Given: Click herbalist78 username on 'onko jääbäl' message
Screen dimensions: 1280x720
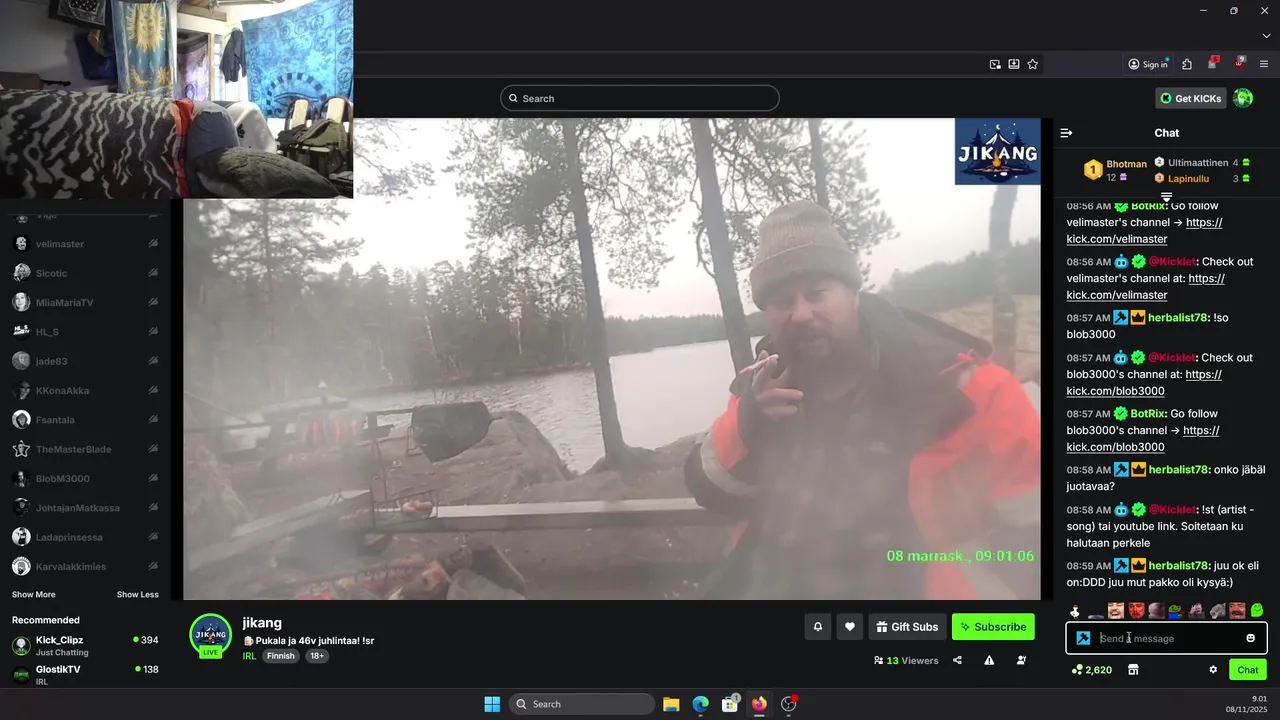Looking at the screenshot, I should click(x=1178, y=470).
